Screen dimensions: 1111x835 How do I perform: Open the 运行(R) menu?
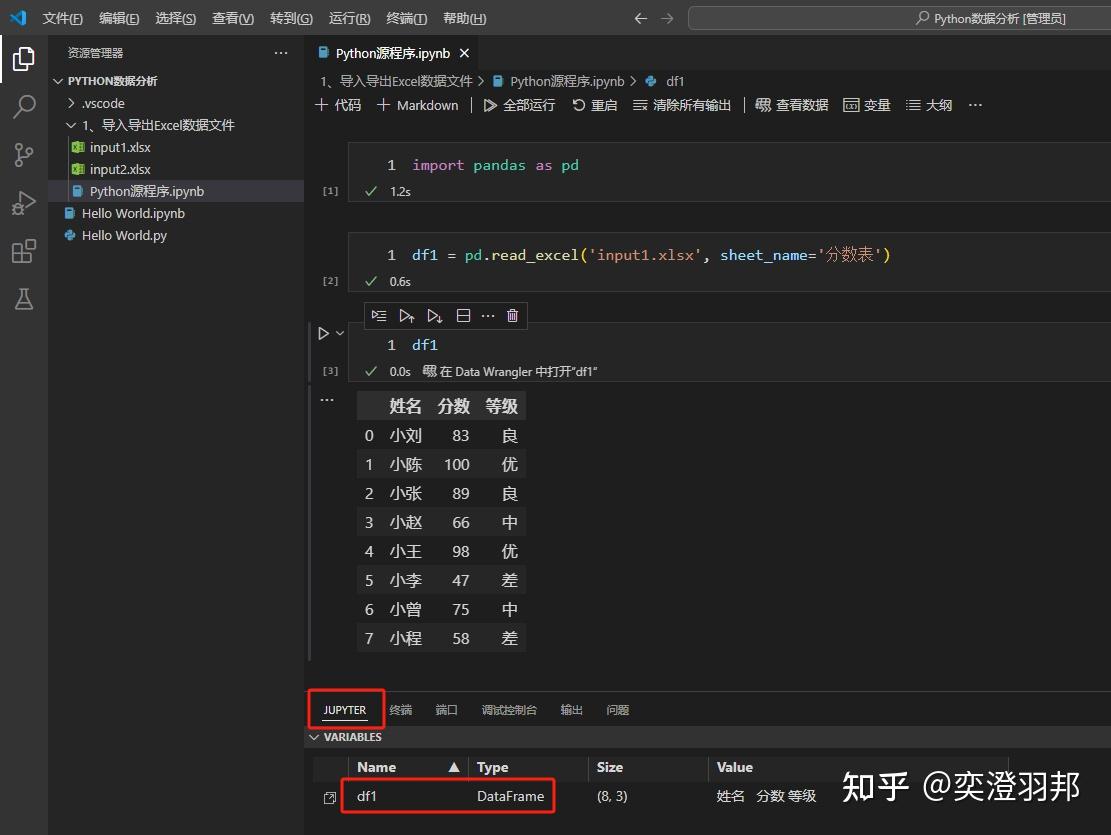pos(348,17)
